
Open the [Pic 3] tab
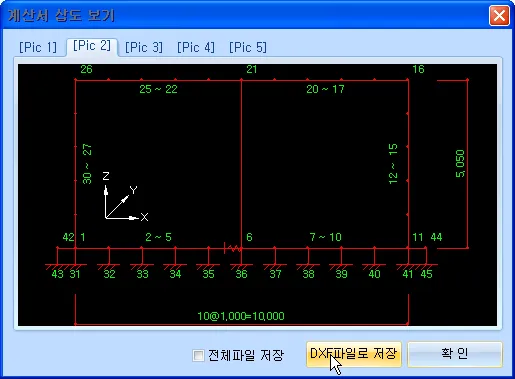point(144,47)
